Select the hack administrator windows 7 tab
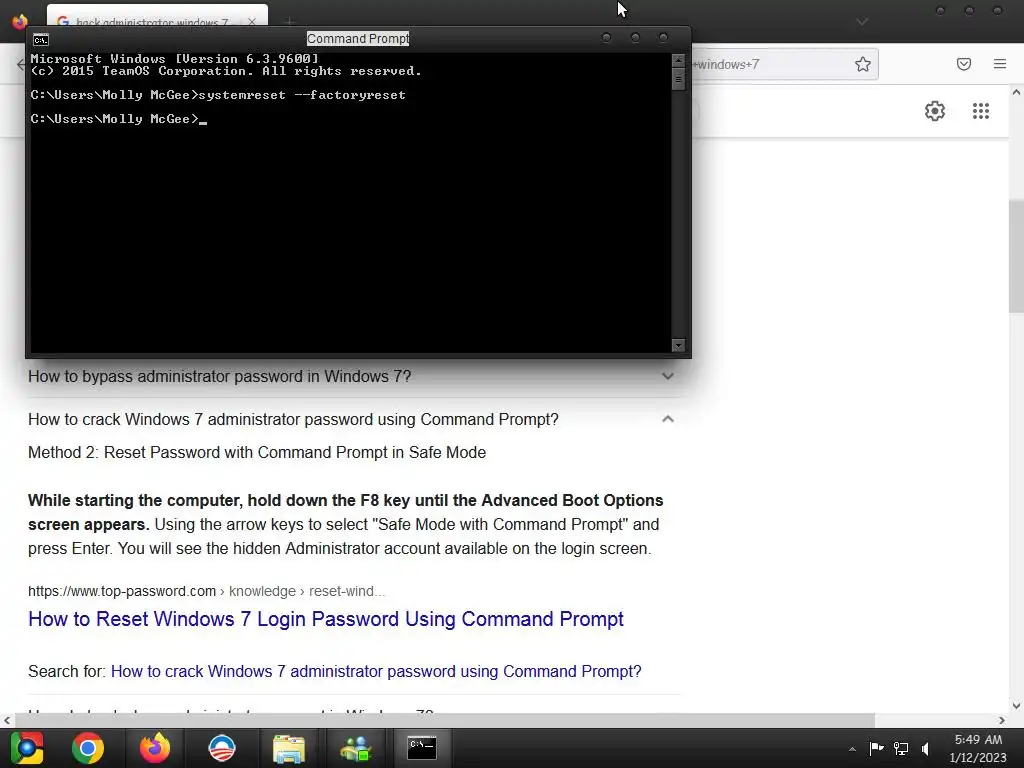1024x768 pixels. tap(152, 22)
